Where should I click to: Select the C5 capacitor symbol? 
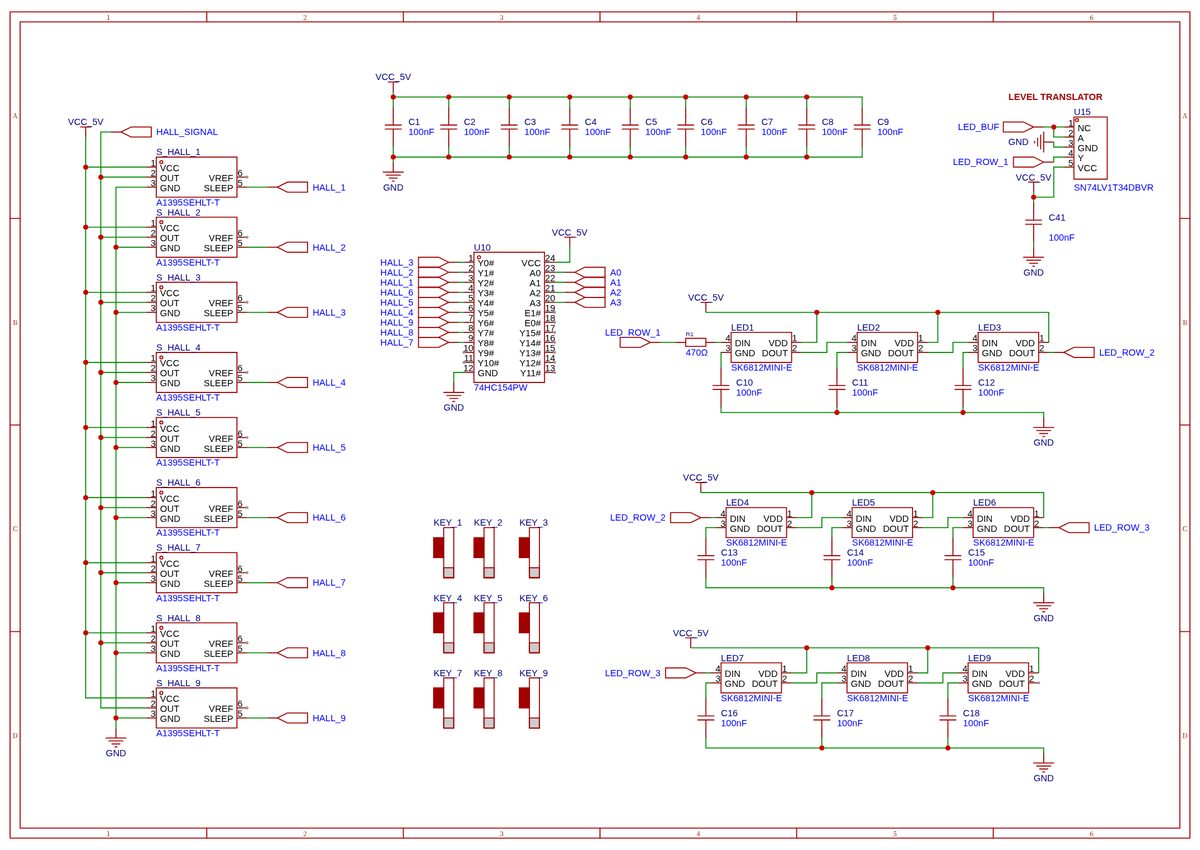(x=629, y=126)
